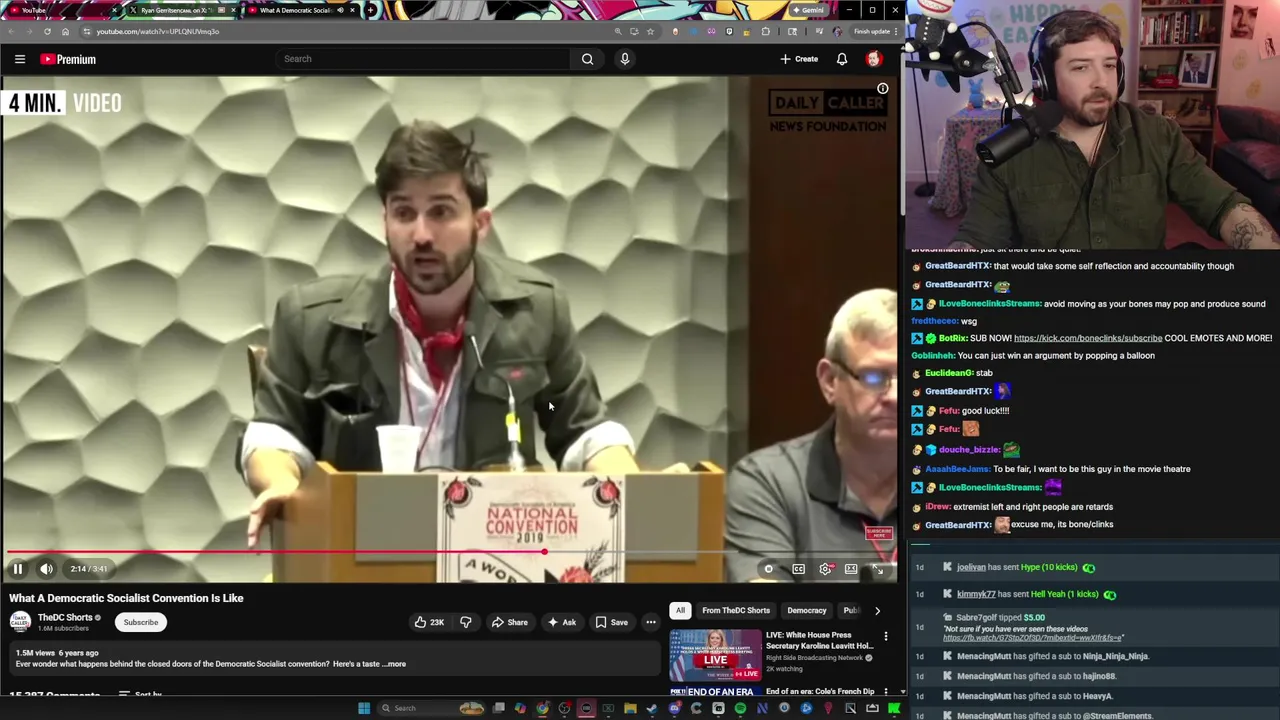Click the Finish update Chrome button
Screen dimensions: 1280x720
click(872, 31)
